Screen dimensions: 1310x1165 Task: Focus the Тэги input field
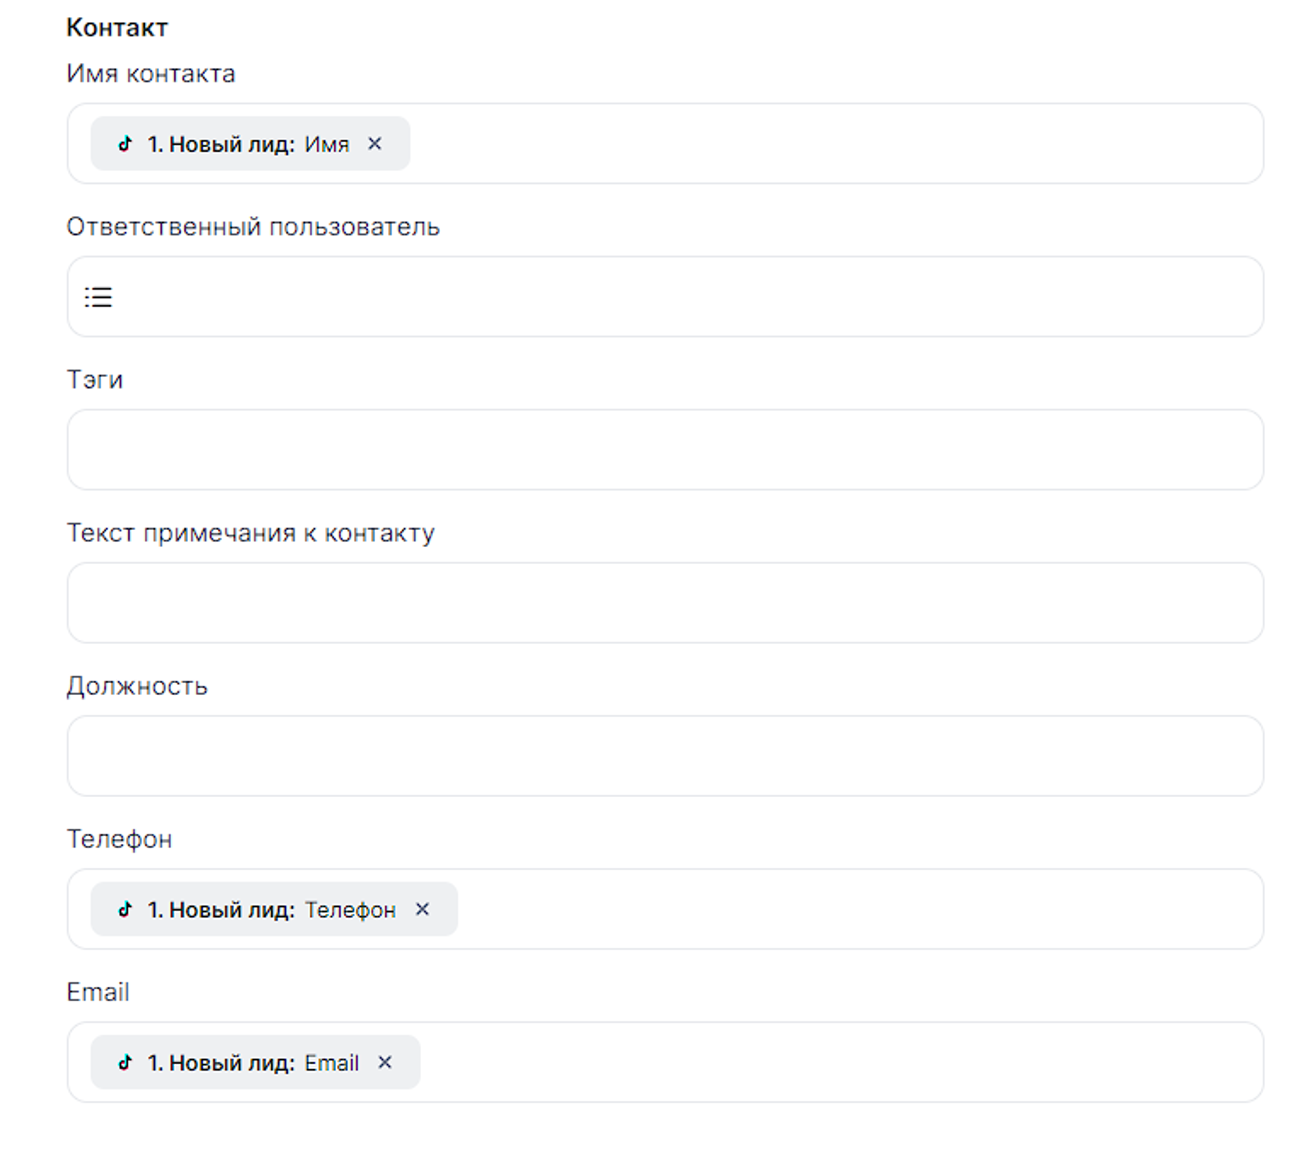665,450
